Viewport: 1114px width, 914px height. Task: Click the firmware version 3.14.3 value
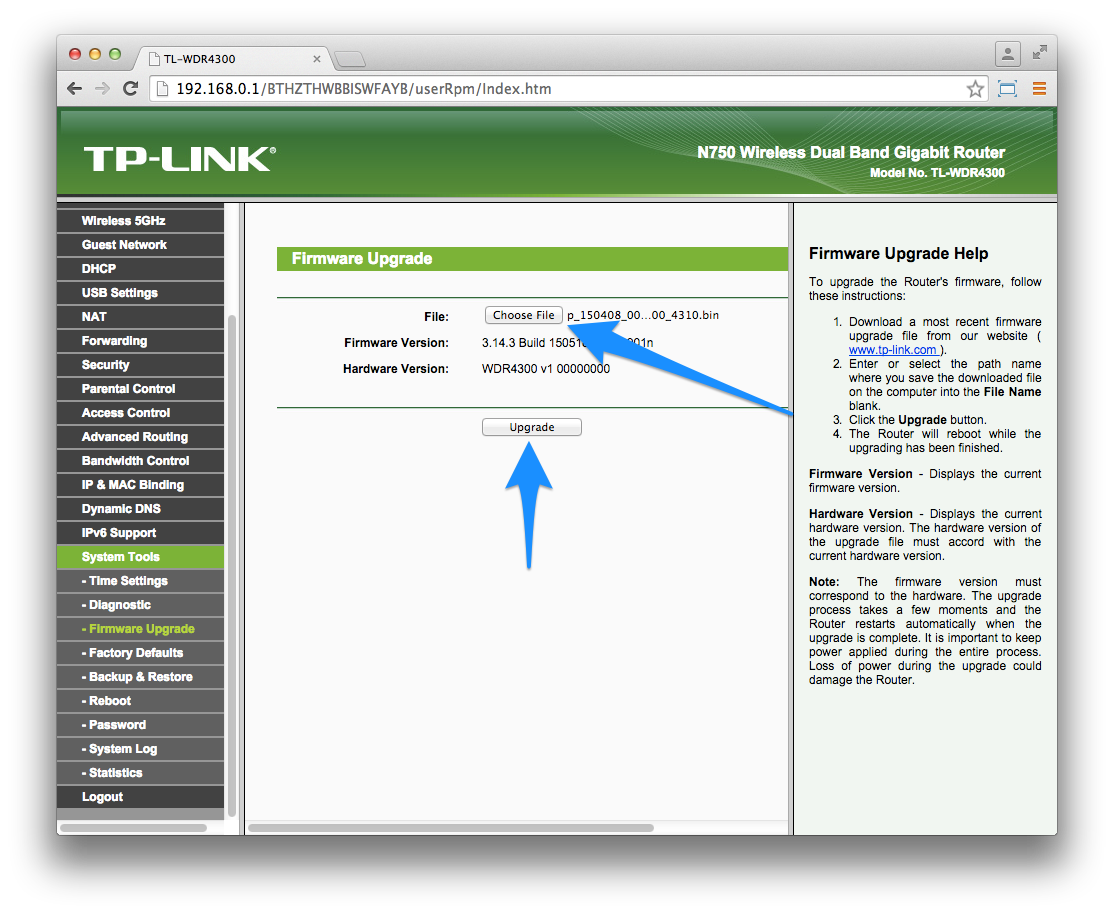(568, 343)
